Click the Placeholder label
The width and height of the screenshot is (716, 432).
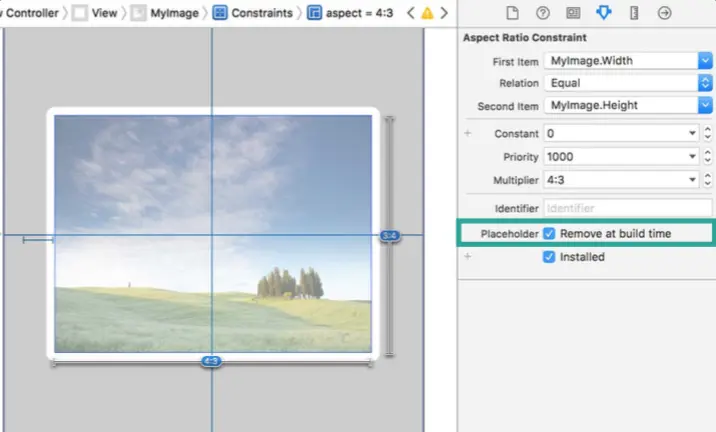tap(510, 234)
